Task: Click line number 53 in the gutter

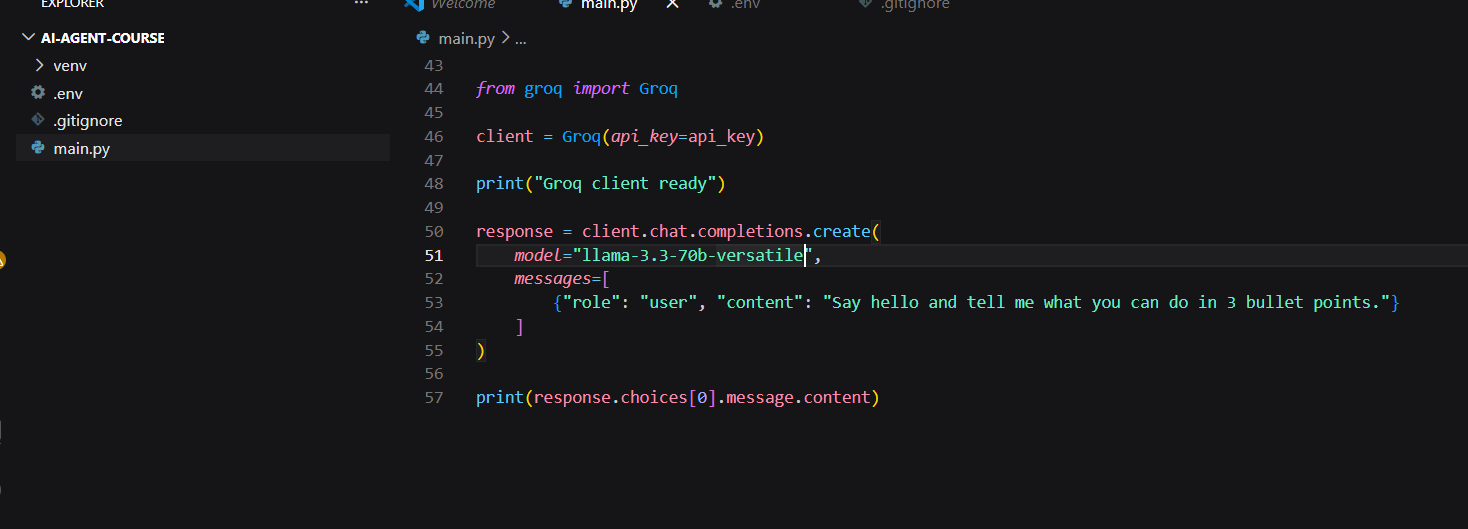Action: coord(433,303)
